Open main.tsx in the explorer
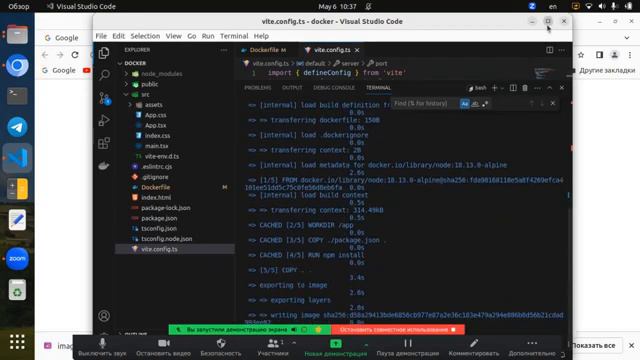 coord(157,146)
